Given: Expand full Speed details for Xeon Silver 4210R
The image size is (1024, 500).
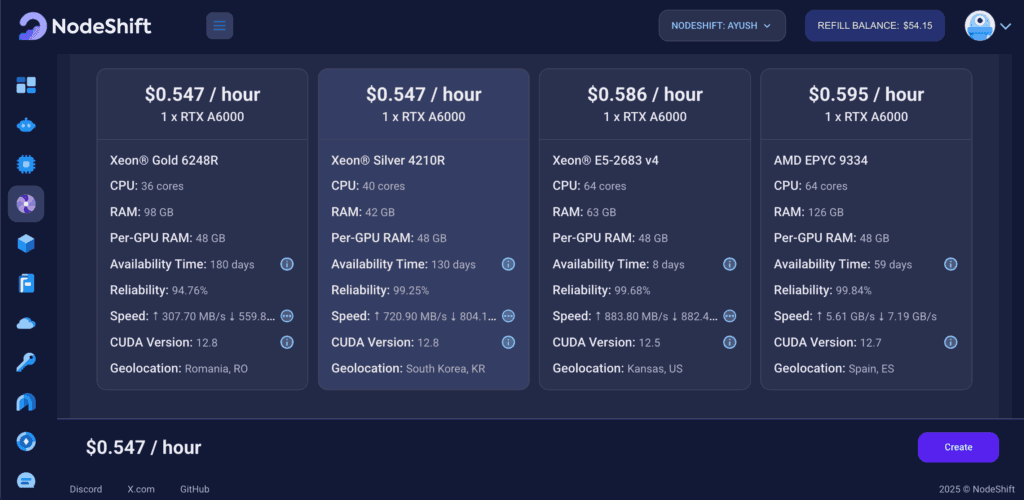Looking at the screenshot, I should (508, 316).
